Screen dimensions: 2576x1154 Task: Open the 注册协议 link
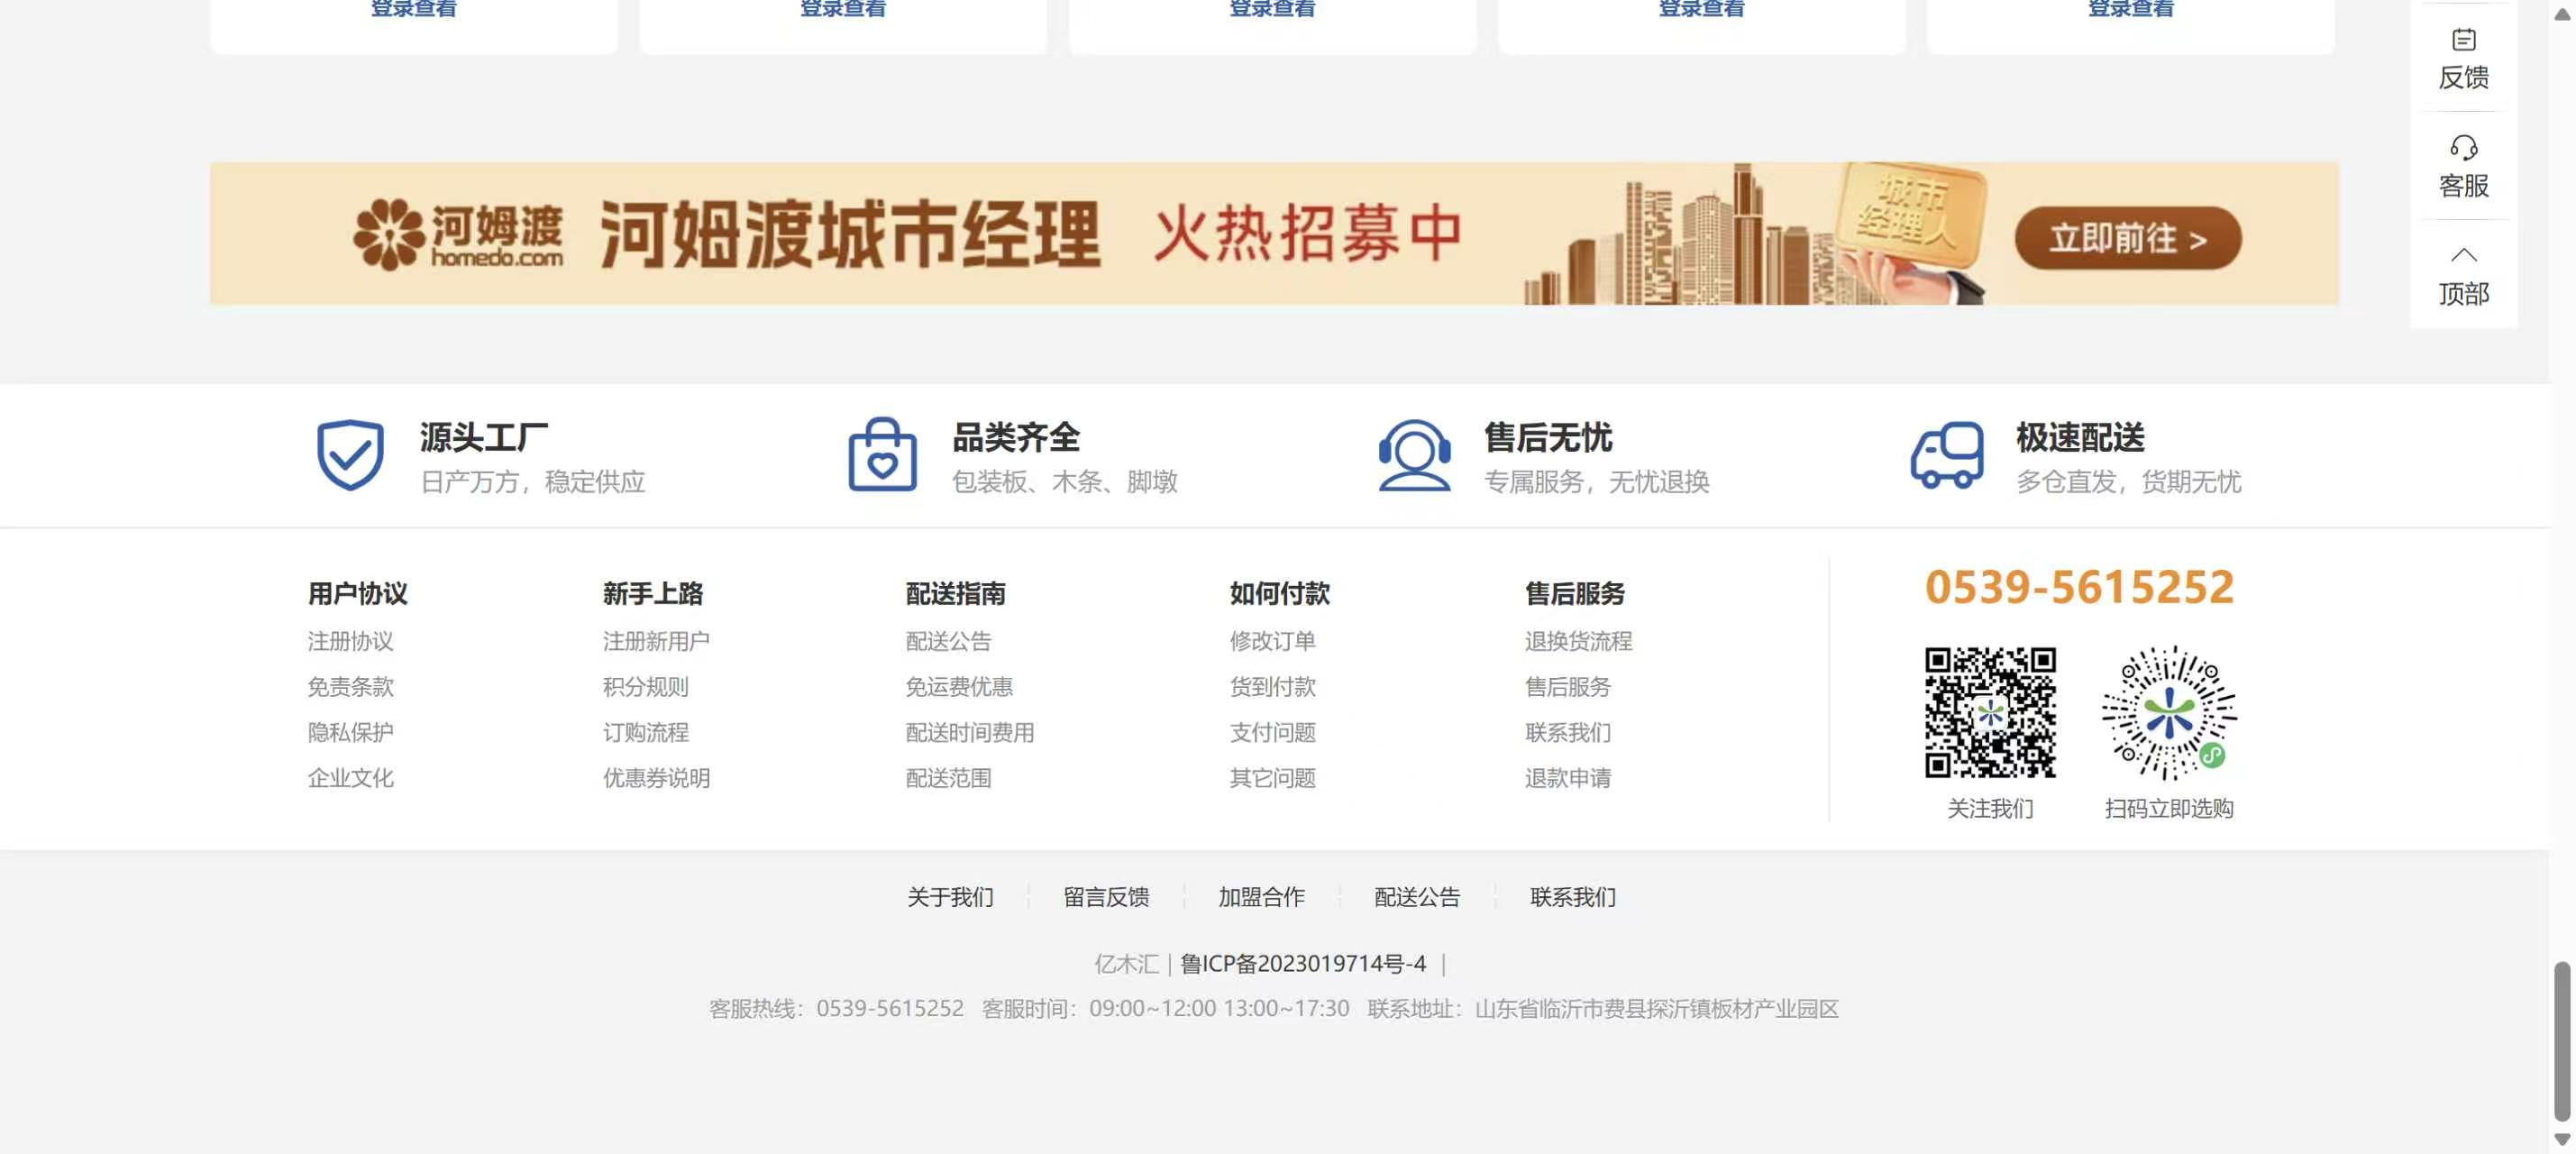pos(350,641)
